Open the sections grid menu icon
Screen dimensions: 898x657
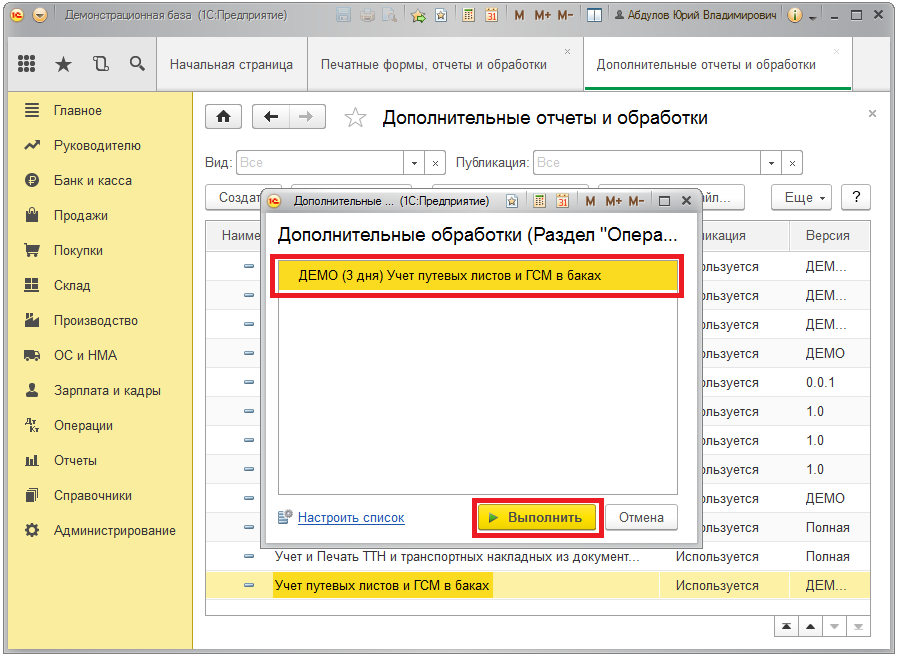[27, 64]
